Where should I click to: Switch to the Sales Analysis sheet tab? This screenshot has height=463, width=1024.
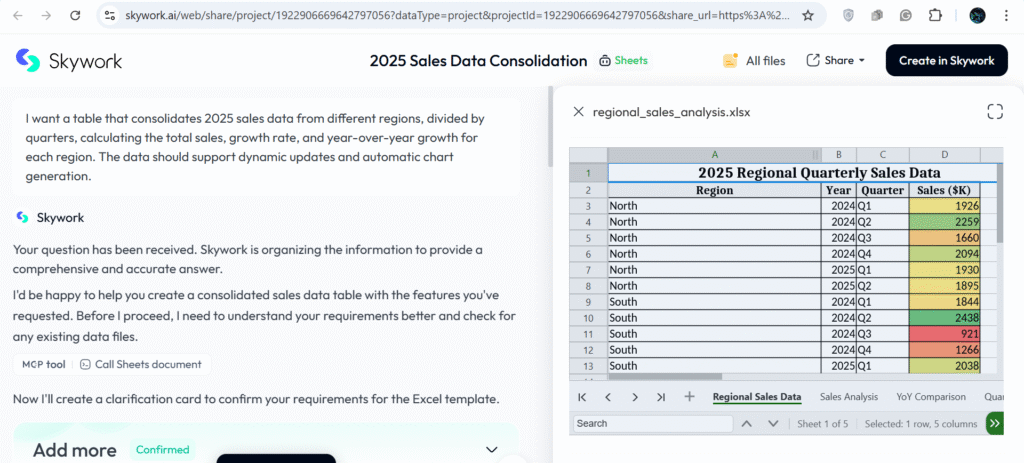[848, 397]
